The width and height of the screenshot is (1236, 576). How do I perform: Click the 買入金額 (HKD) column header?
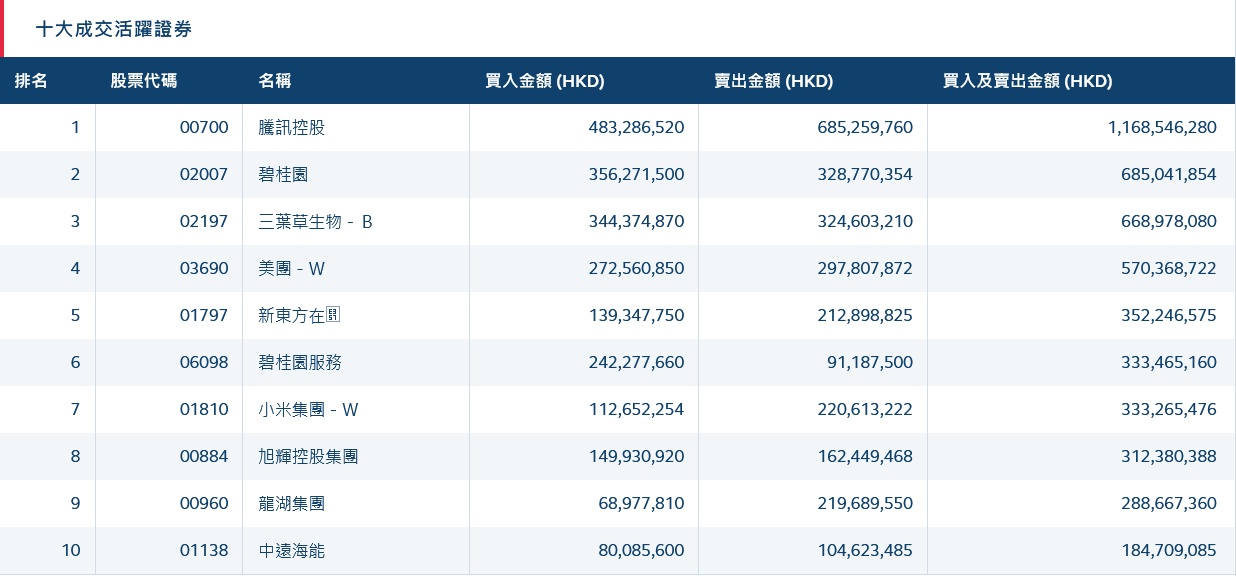(545, 81)
